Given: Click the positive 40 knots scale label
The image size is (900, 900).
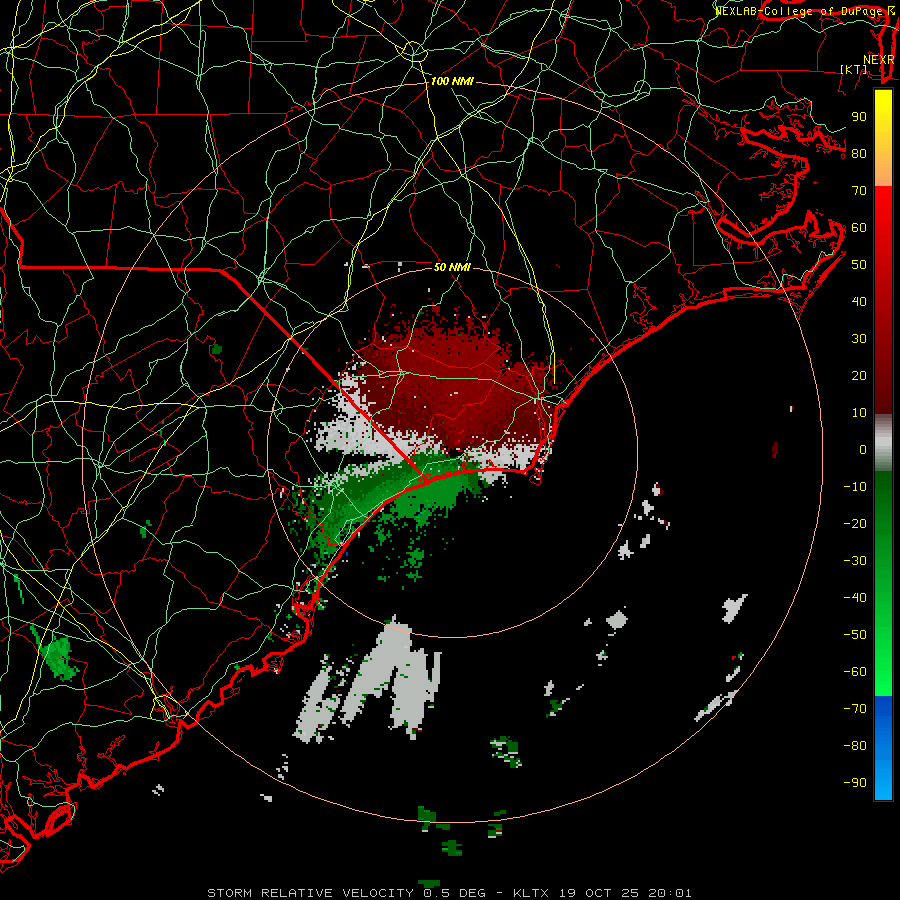Looking at the screenshot, I should 859,302.
